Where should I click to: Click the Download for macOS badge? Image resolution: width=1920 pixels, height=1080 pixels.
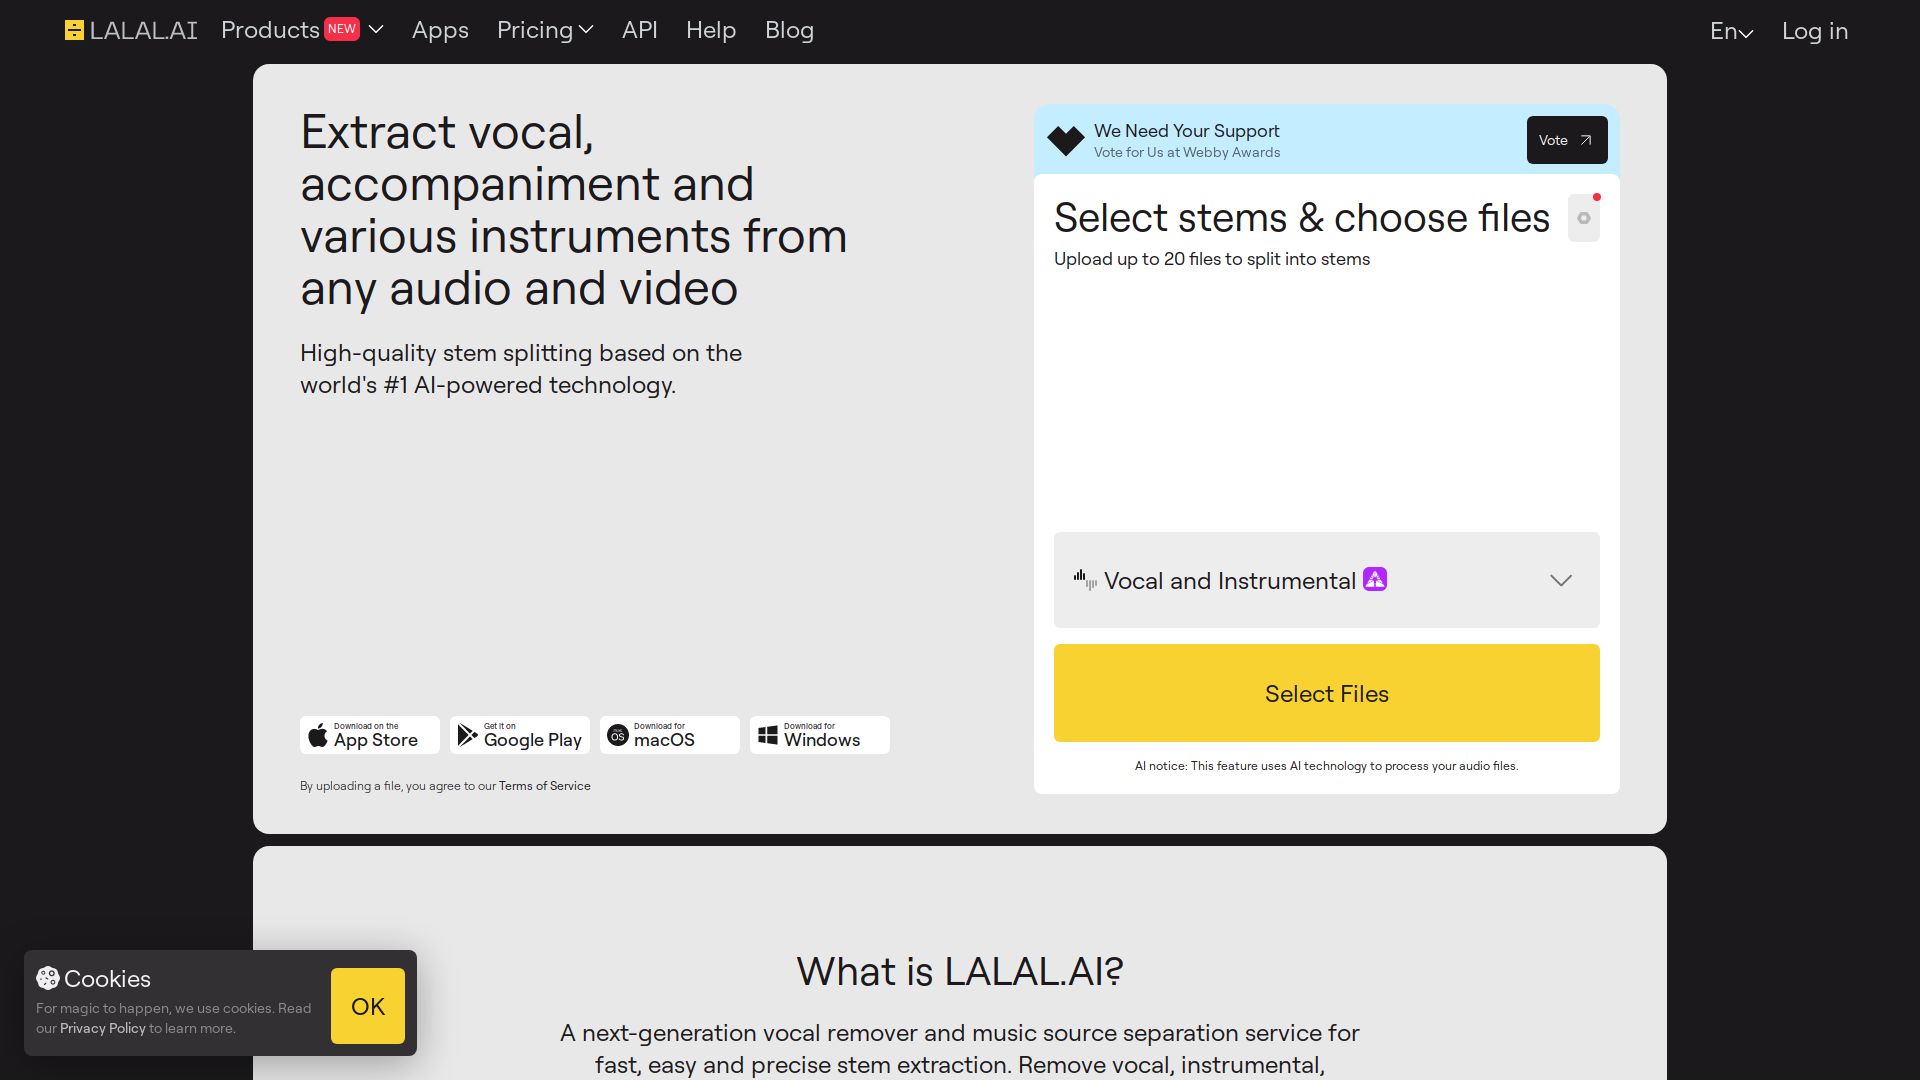click(x=669, y=734)
